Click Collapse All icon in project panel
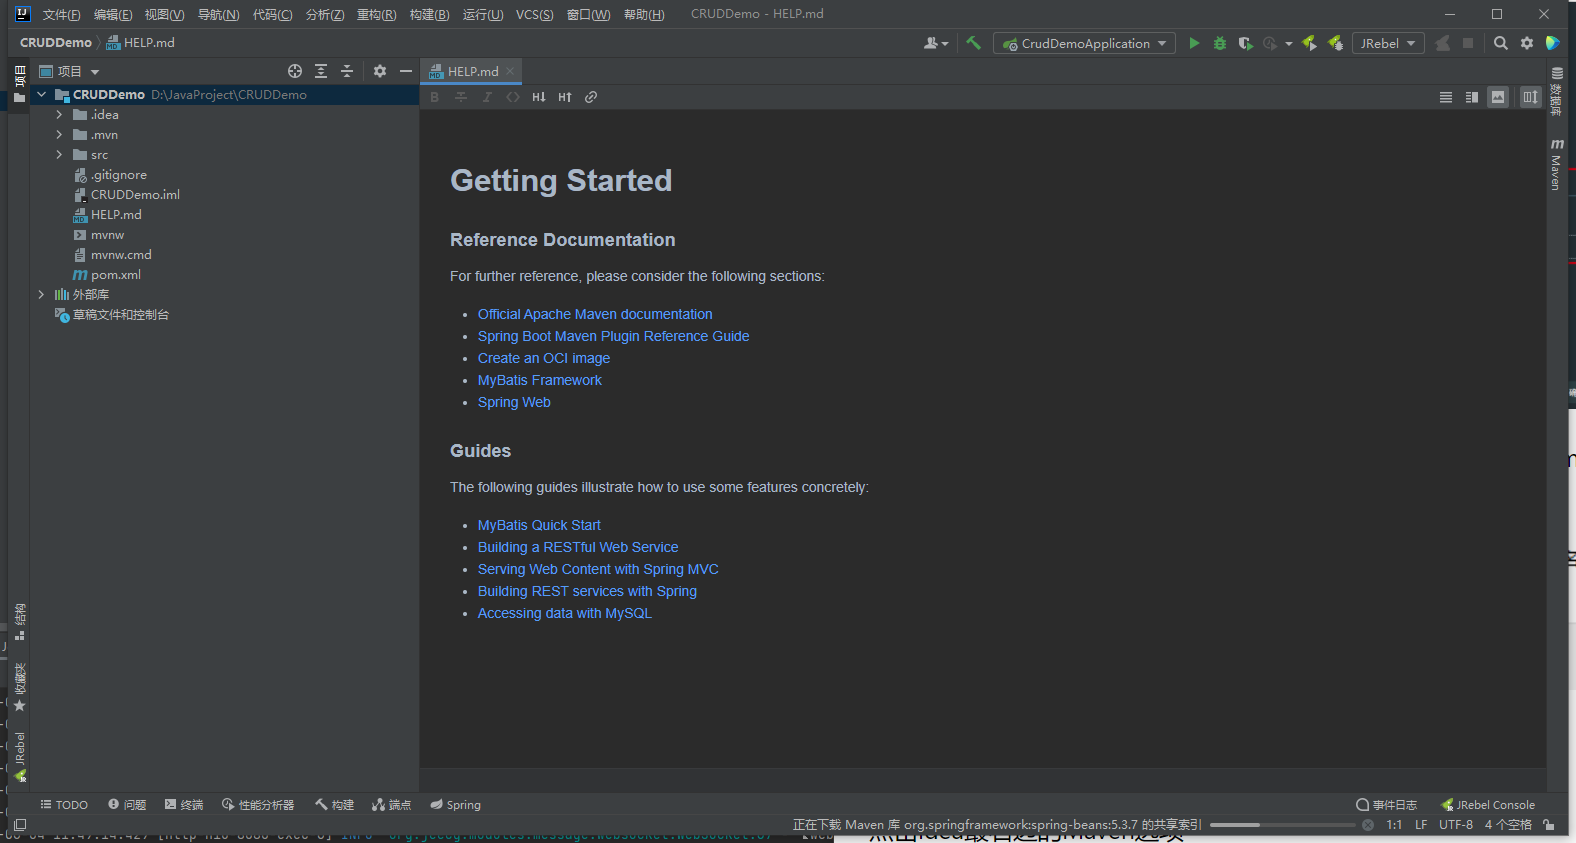The width and height of the screenshot is (1576, 843). point(347,71)
